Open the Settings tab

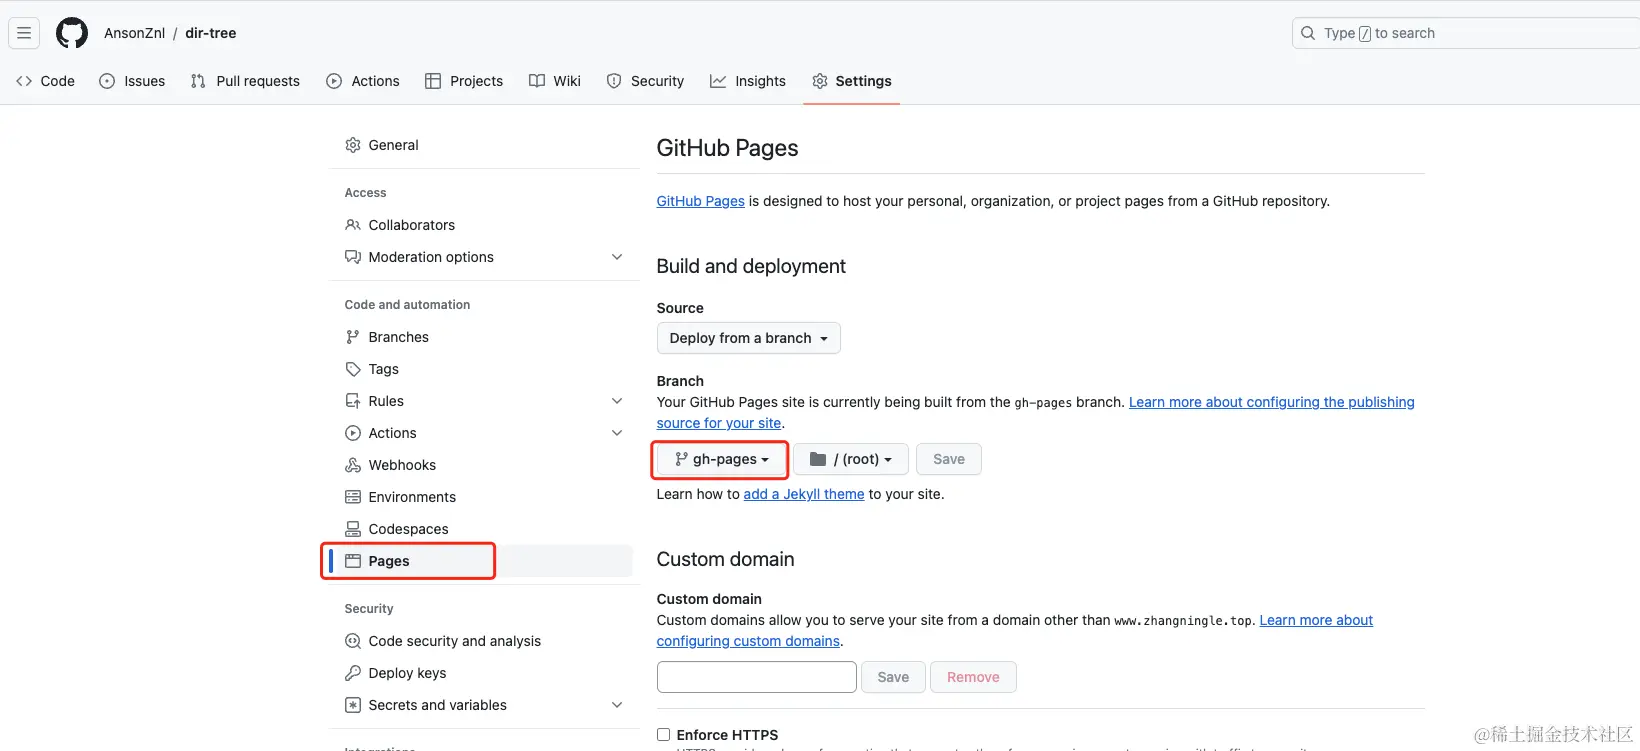852,81
